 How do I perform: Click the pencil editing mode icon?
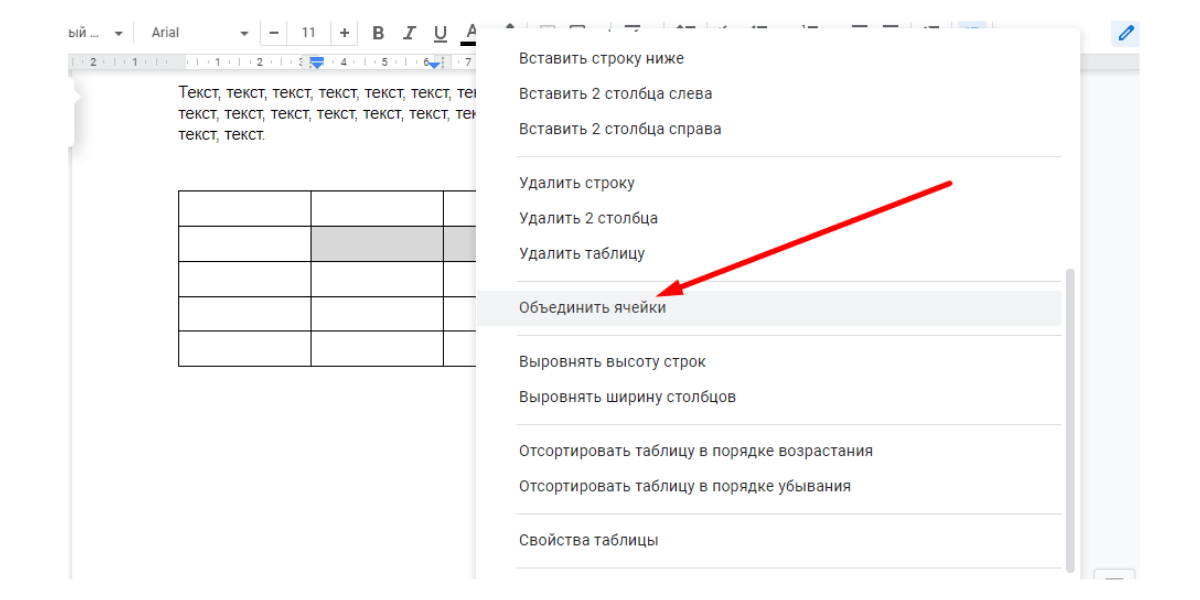pyautogui.click(x=1126, y=33)
